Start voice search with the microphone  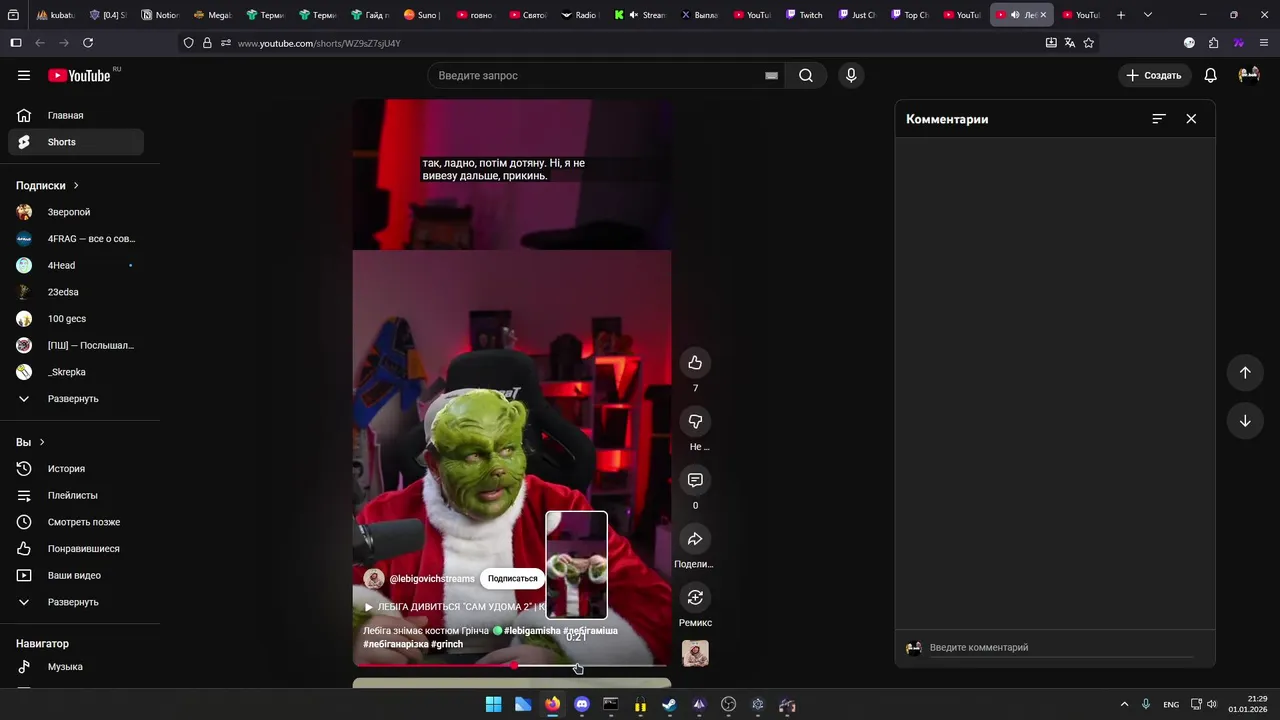851,75
